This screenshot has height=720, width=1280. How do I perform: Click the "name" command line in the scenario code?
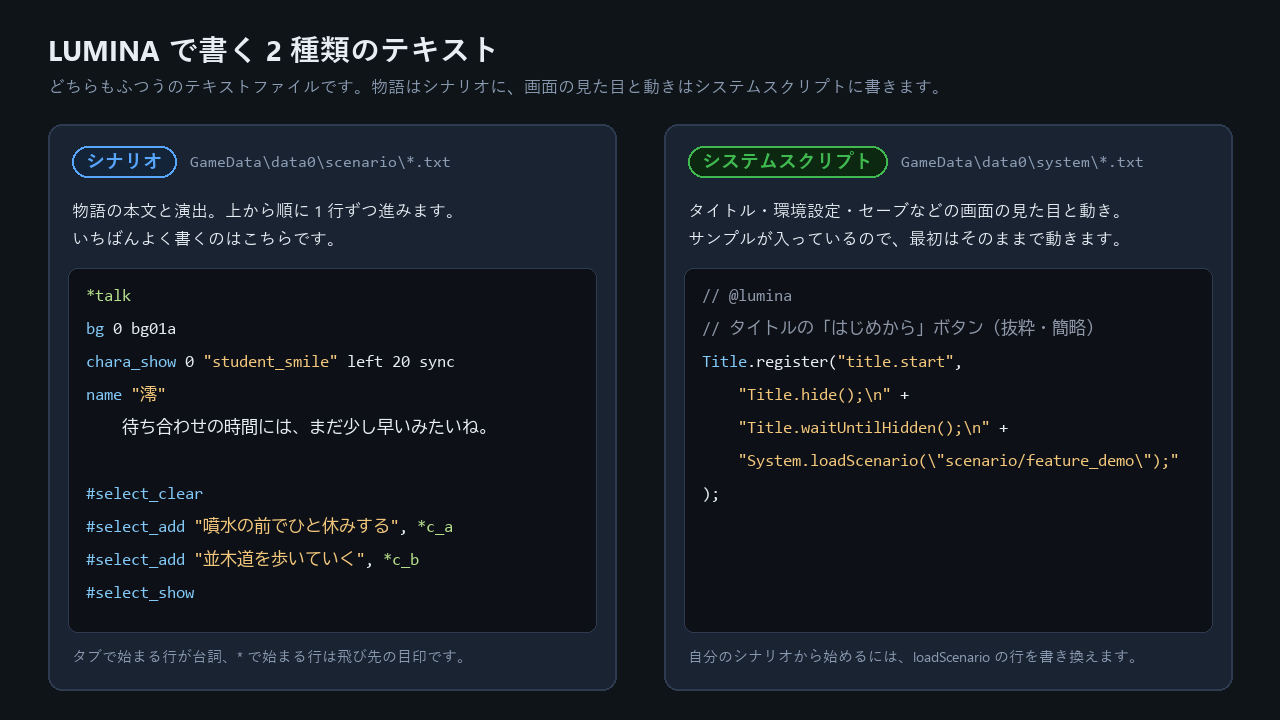(126, 395)
